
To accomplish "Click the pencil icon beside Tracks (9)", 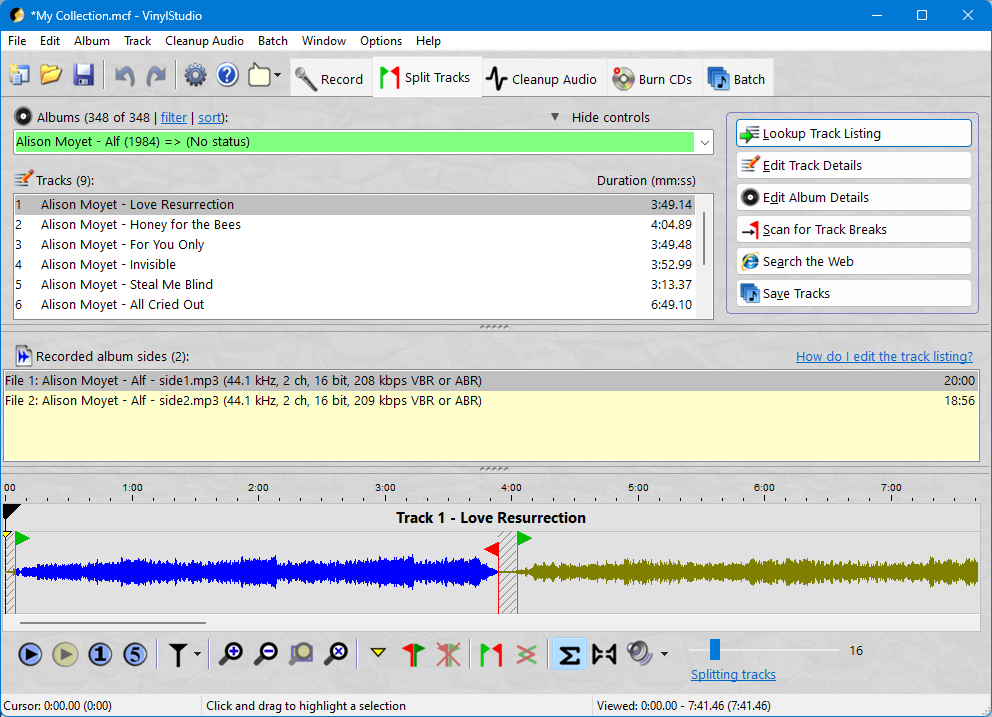I will [x=23, y=179].
